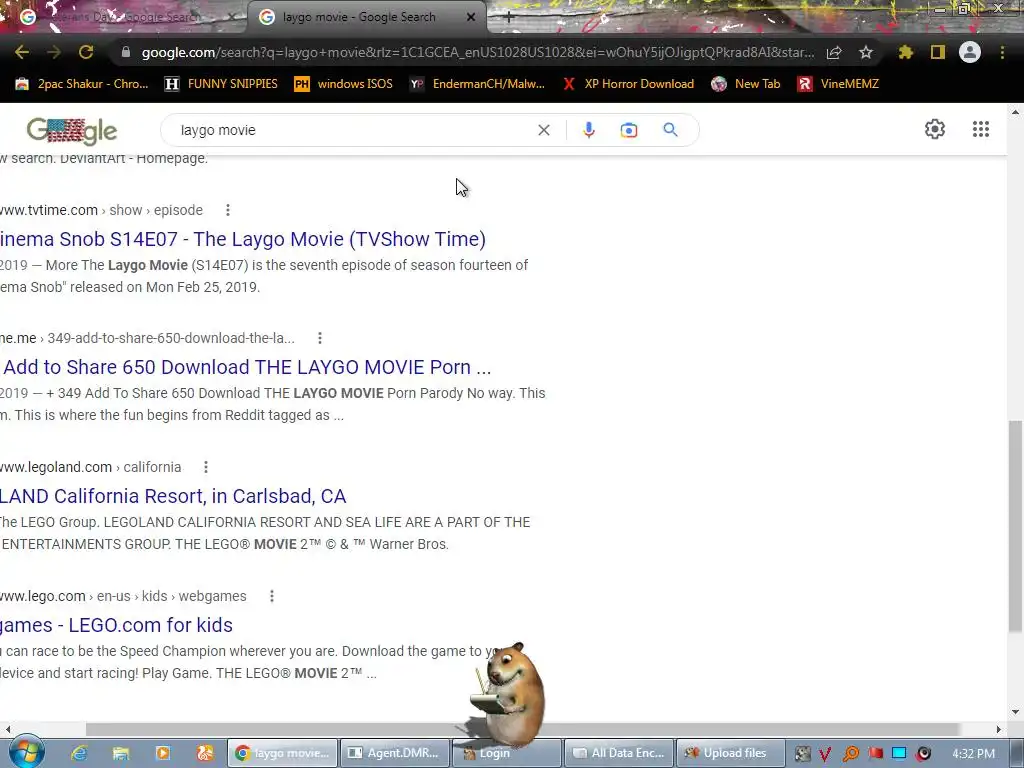Screen dimensions: 1024x768
Task: Open the 2pac Shakur bookmark
Action: click(82, 84)
